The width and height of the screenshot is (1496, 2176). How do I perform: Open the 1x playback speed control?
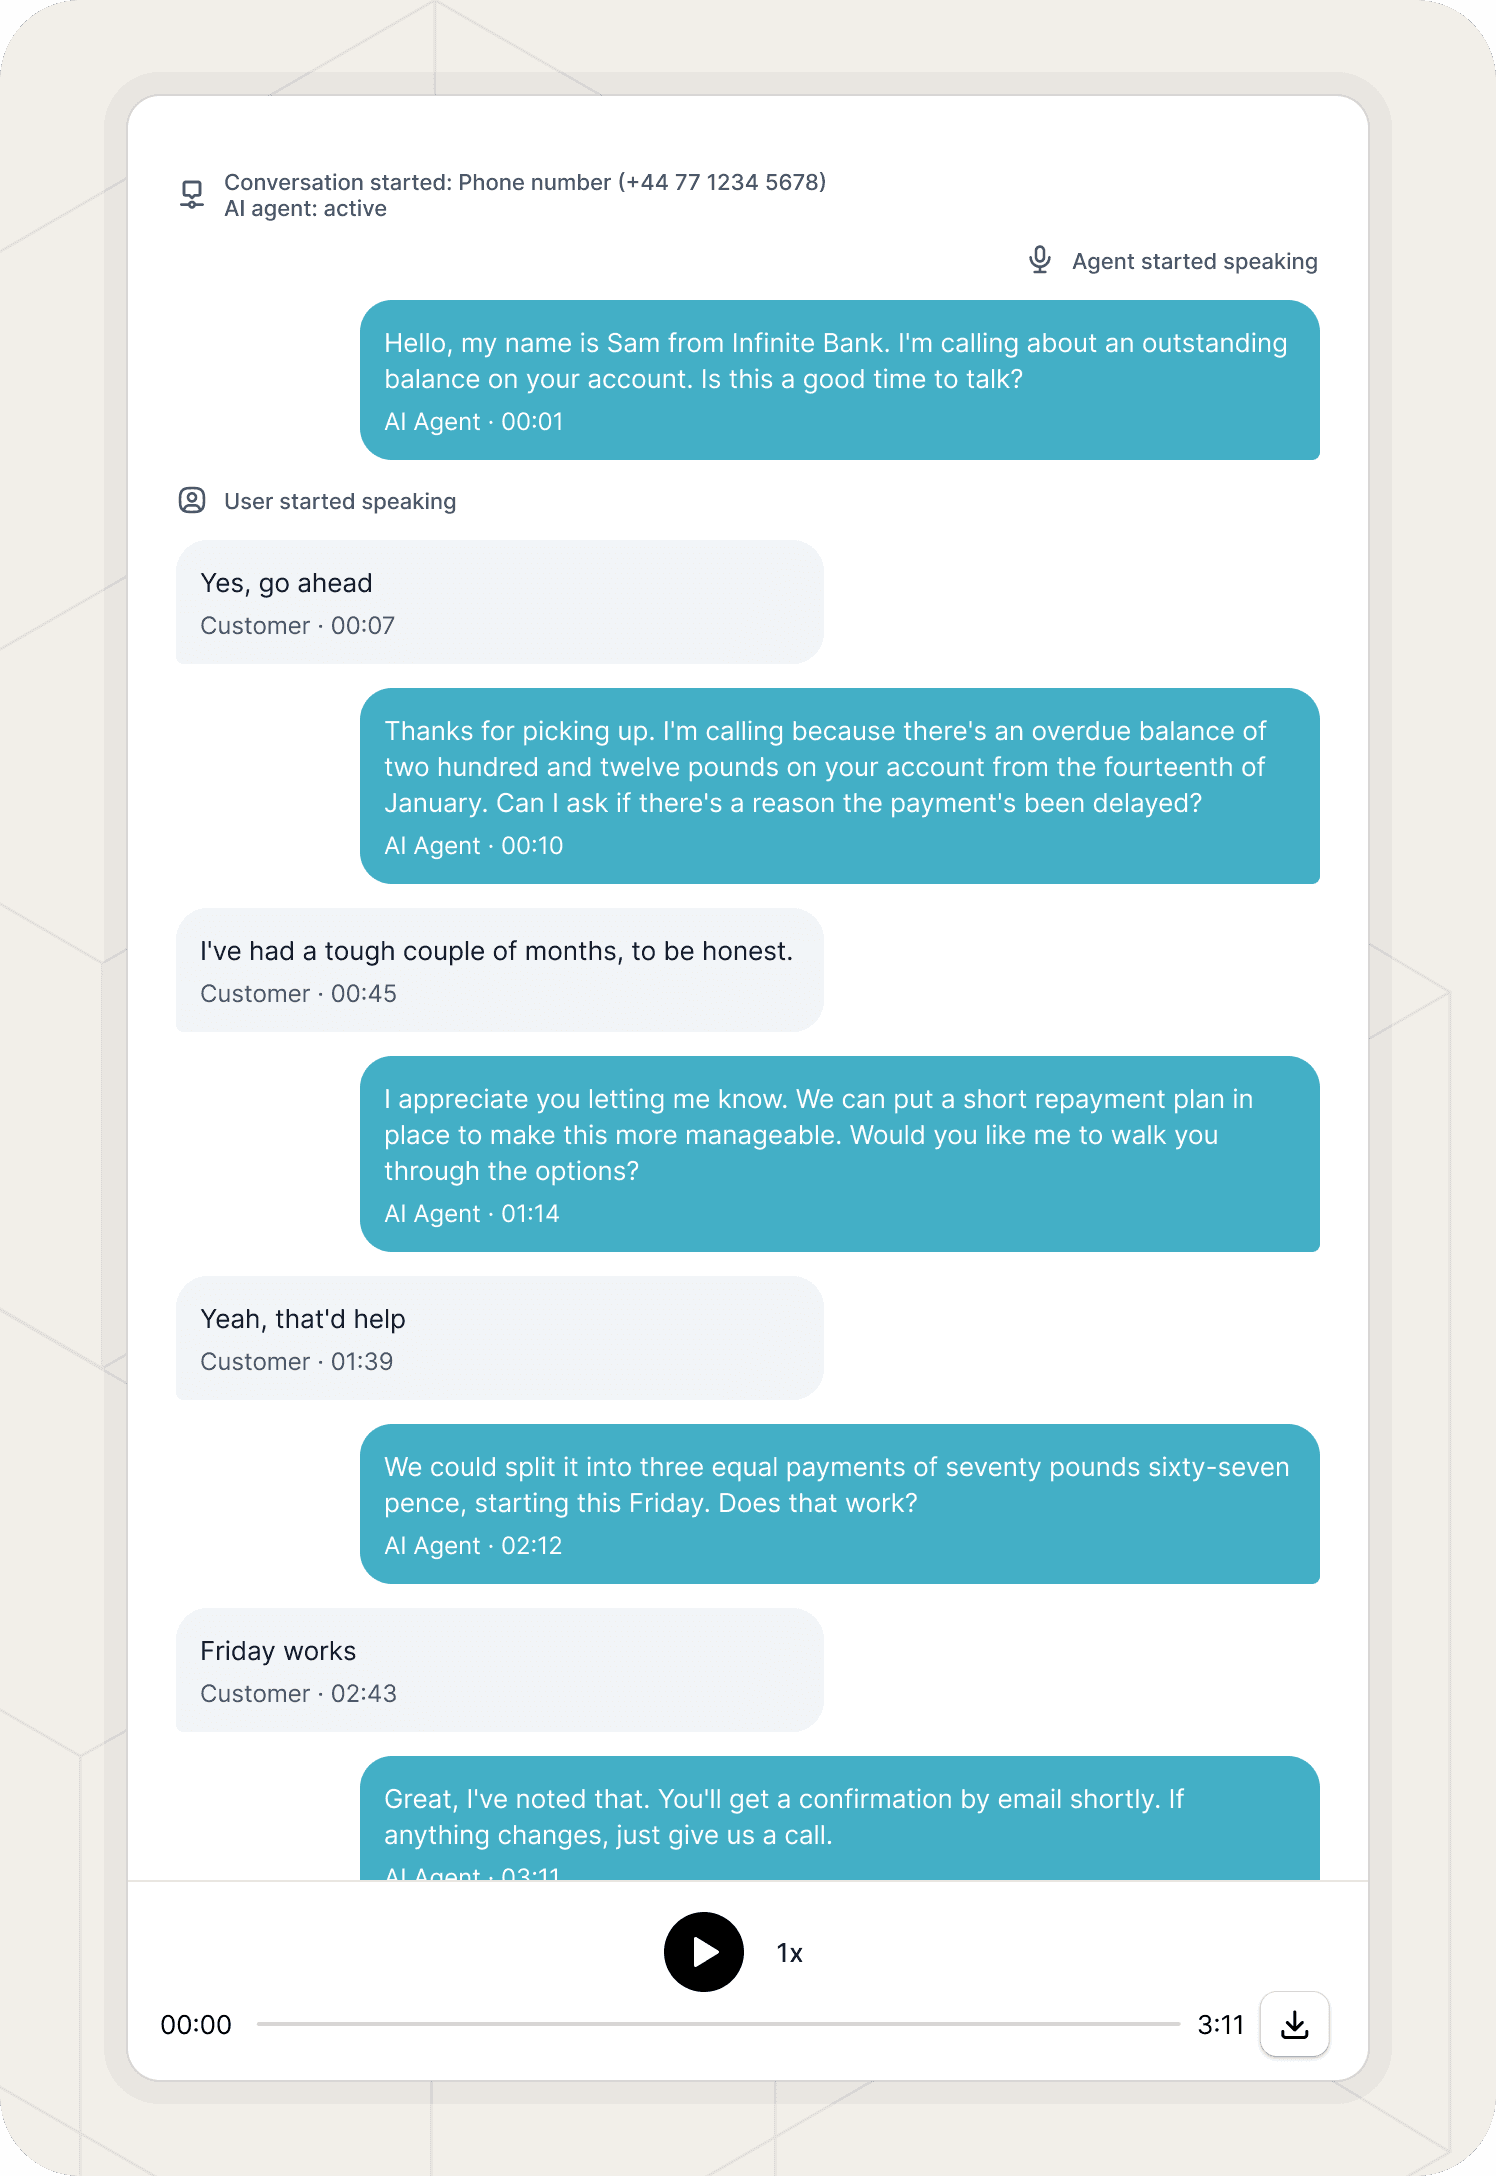[x=788, y=1952]
